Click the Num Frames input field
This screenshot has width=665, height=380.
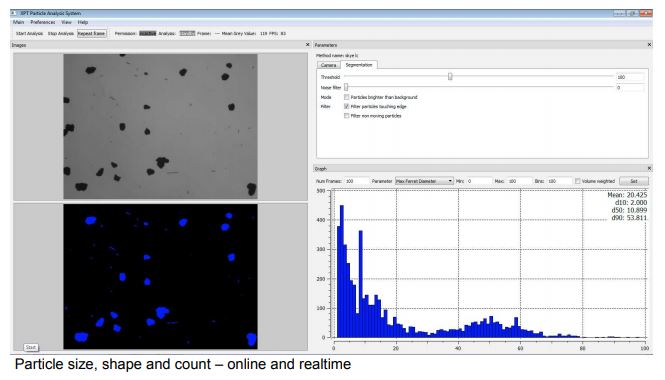(356, 181)
